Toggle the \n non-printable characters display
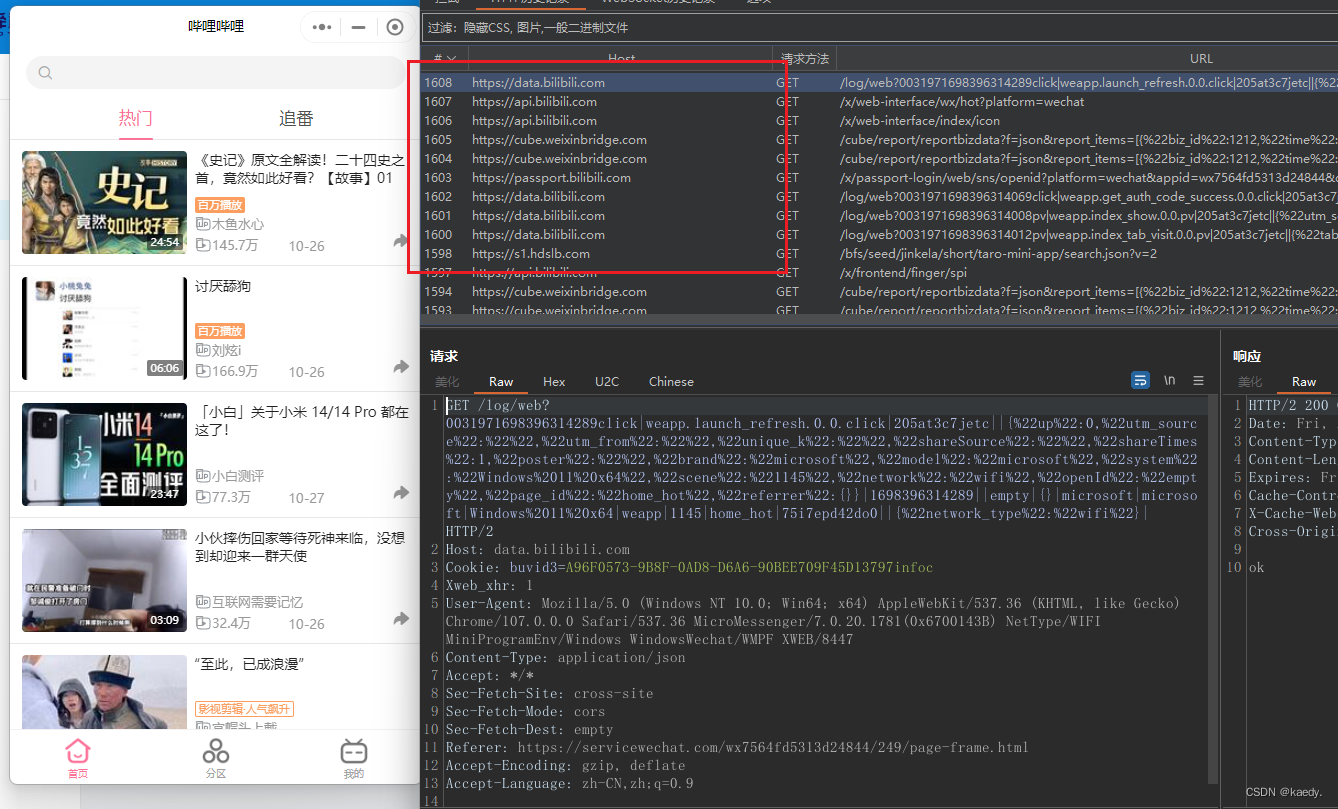 1170,380
